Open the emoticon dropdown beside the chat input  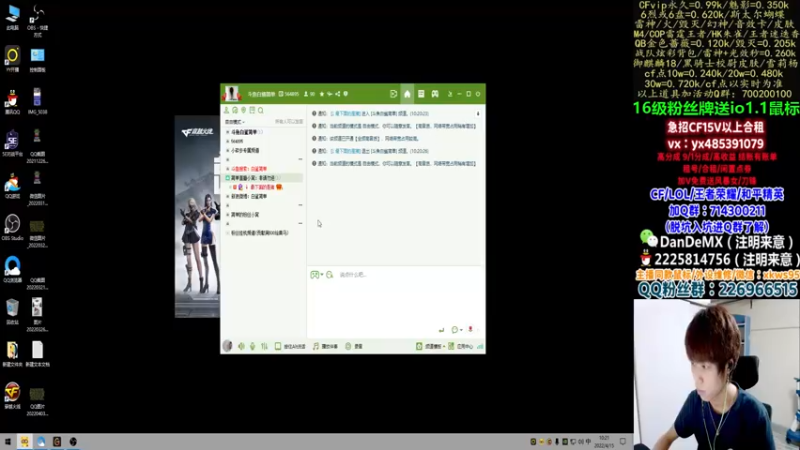(316, 275)
